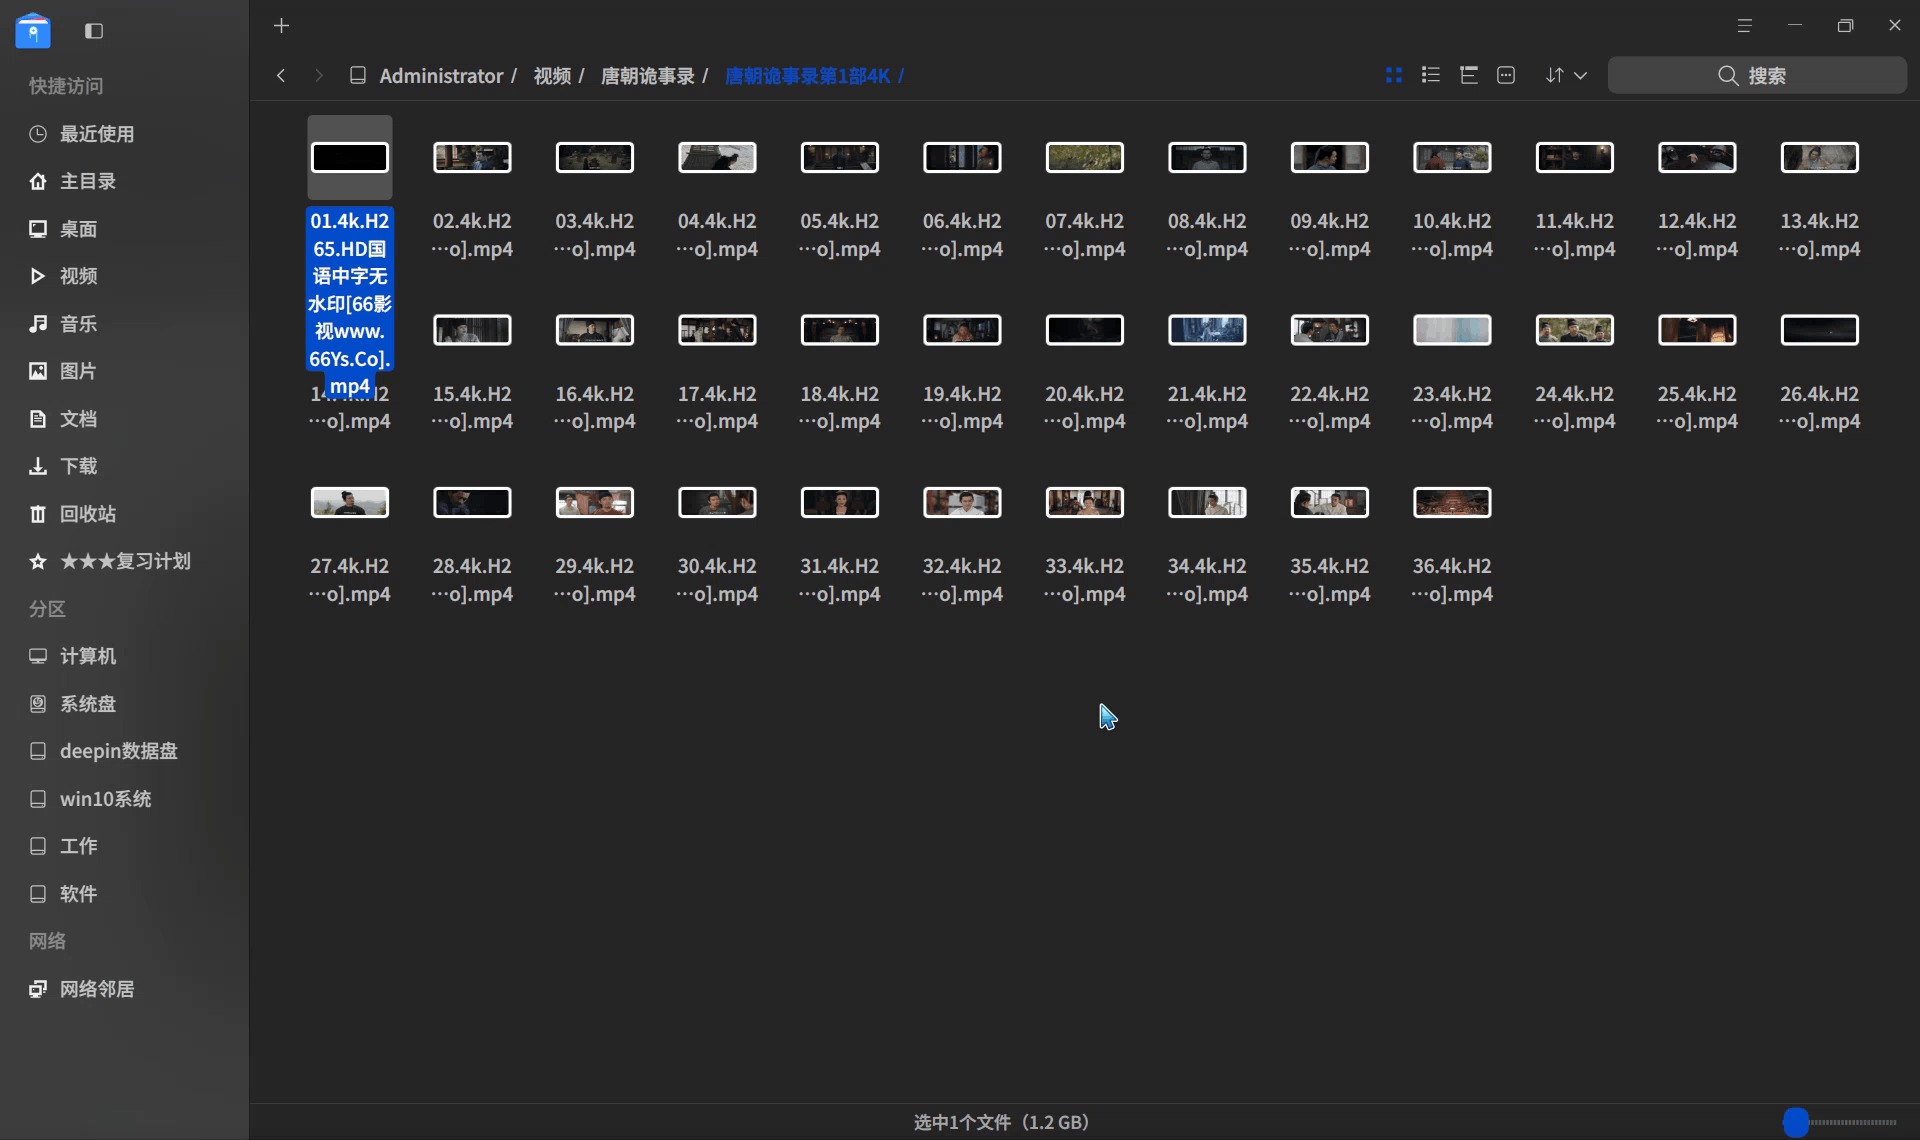Select video file 15.4k thumbnail
The height and width of the screenshot is (1140, 1920).
pyautogui.click(x=472, y=330)
